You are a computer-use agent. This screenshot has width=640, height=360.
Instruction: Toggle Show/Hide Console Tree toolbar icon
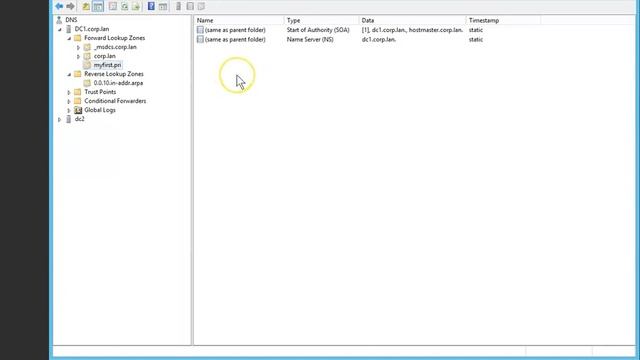point(98,6)
